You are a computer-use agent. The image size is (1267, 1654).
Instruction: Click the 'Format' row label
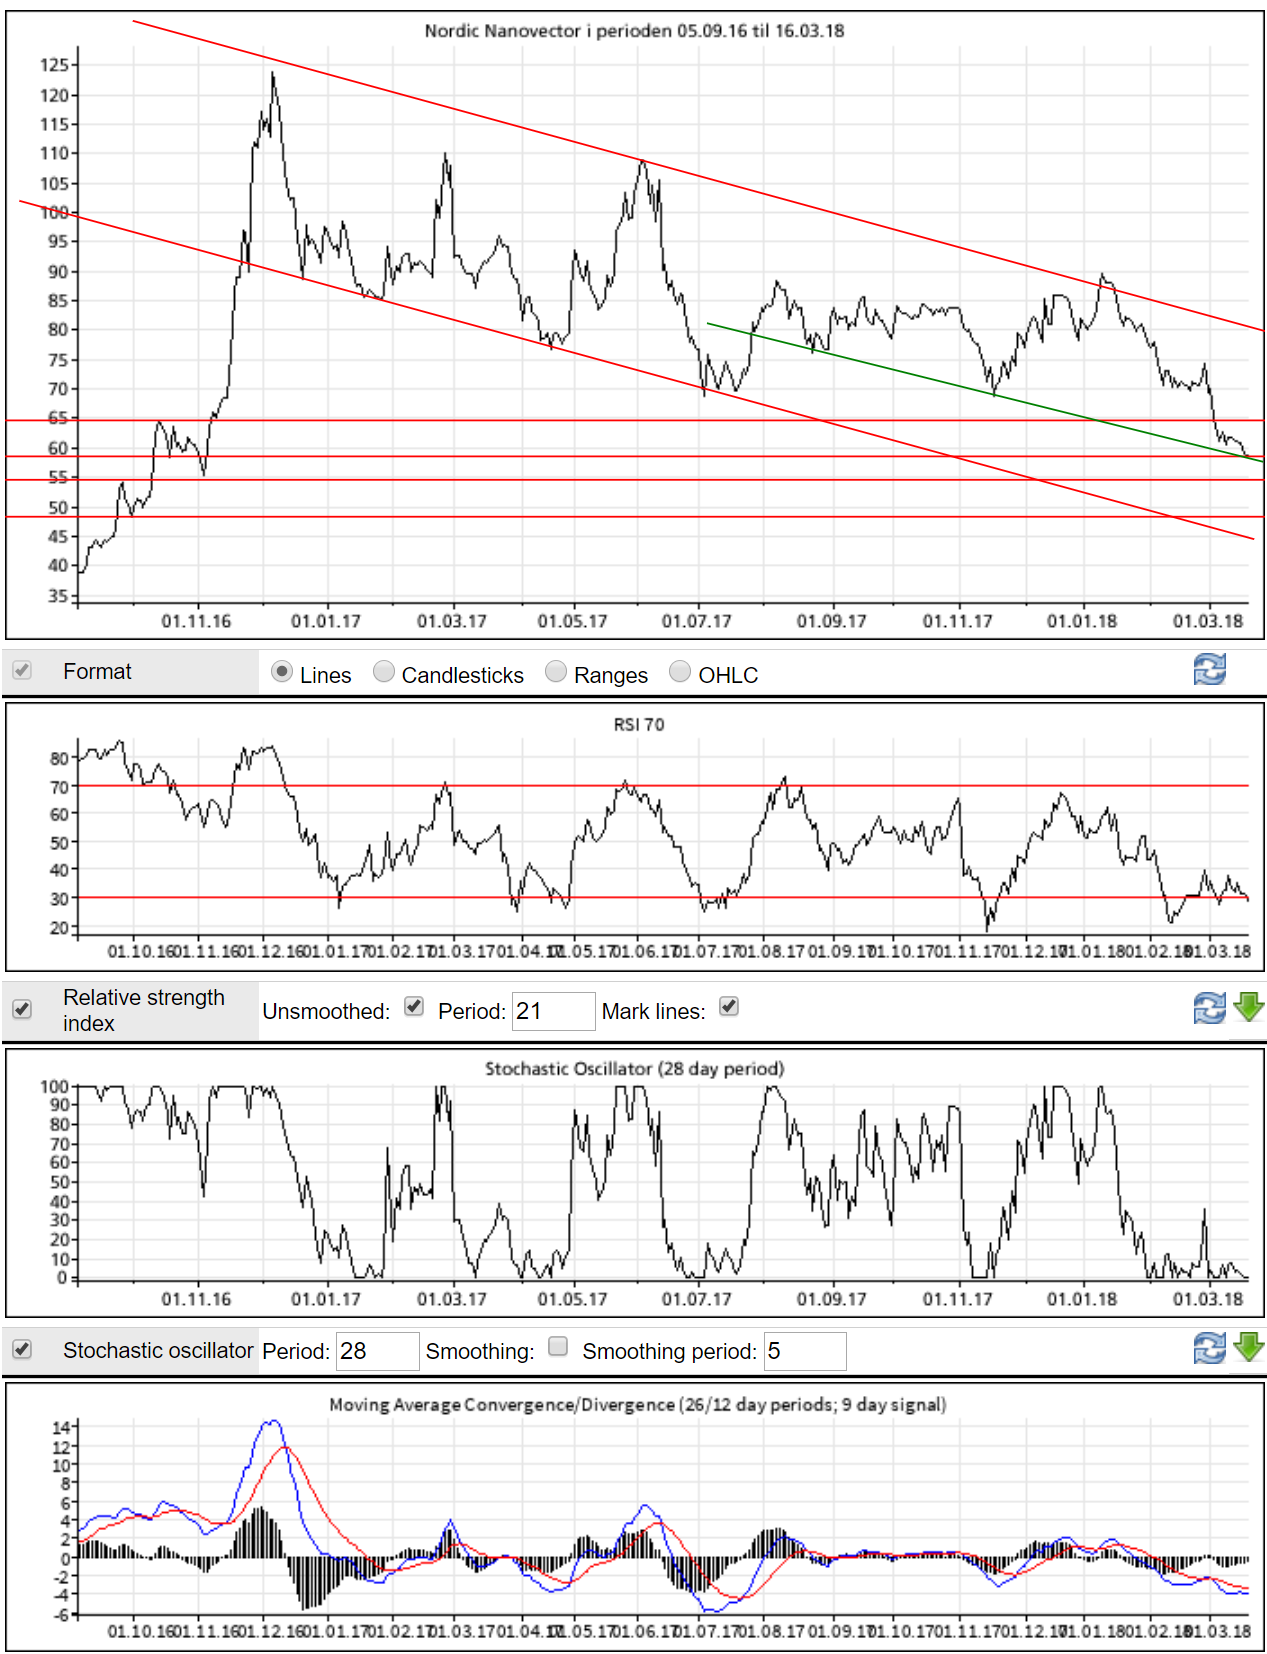point(97,671)
